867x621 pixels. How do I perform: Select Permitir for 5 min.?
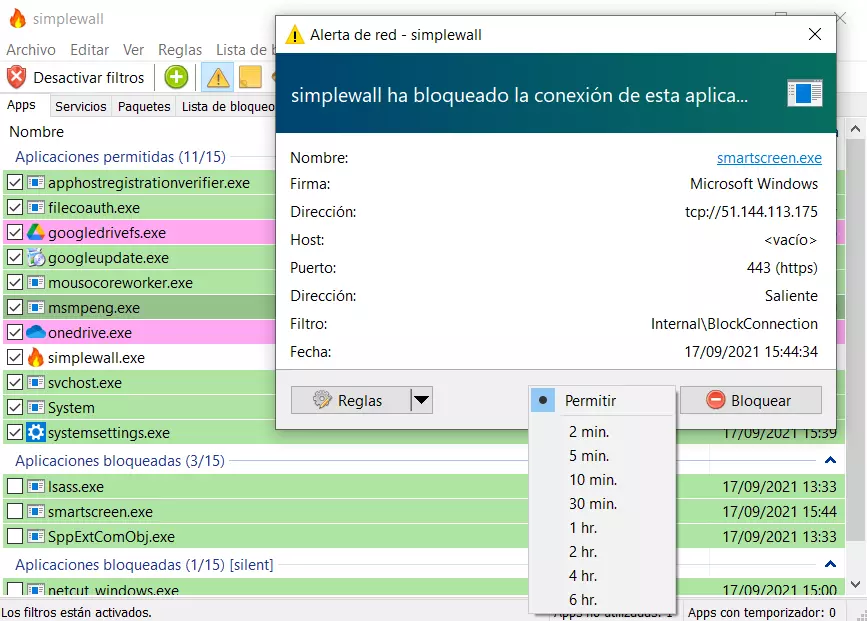click(602, 456)
